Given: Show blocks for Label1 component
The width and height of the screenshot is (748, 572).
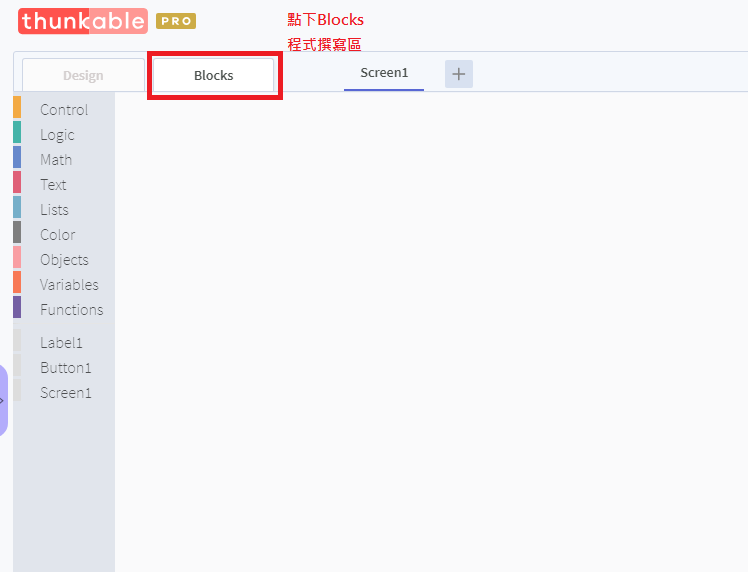Looking at the screenshot, I should click(x=61, y=343).
